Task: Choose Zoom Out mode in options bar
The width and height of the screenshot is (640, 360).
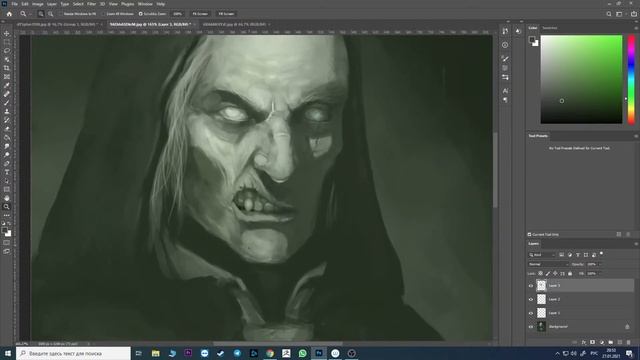Action: (x=51, y=14)
